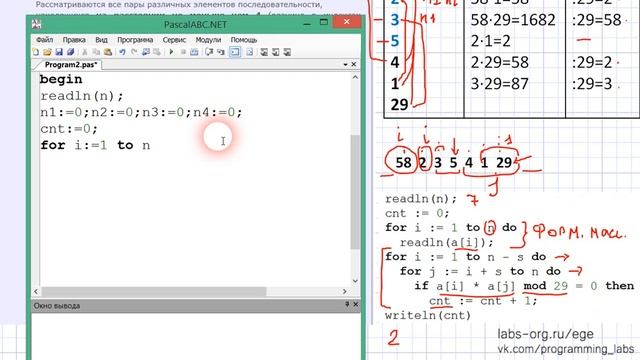Open the Правка menu
This screenshot has height=360, width=640.
(x=74, y=40)
